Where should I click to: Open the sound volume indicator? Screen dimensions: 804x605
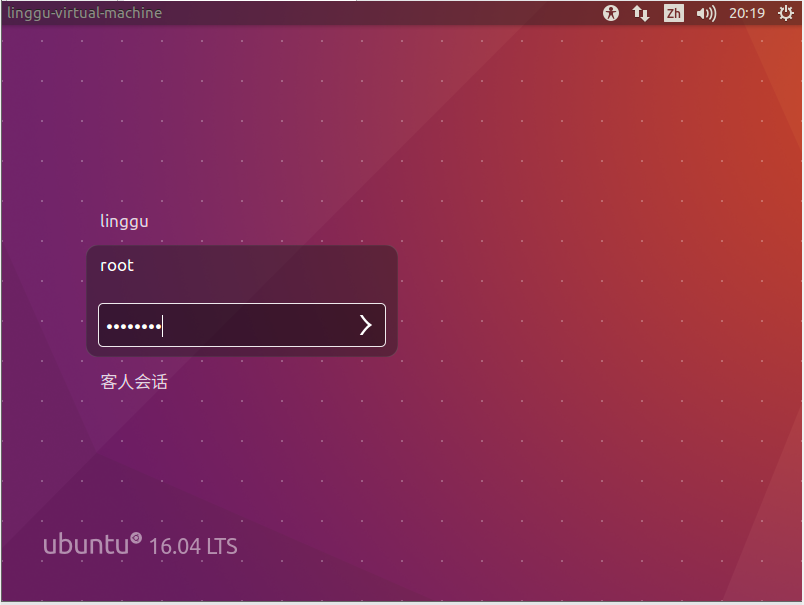point(706,13)
